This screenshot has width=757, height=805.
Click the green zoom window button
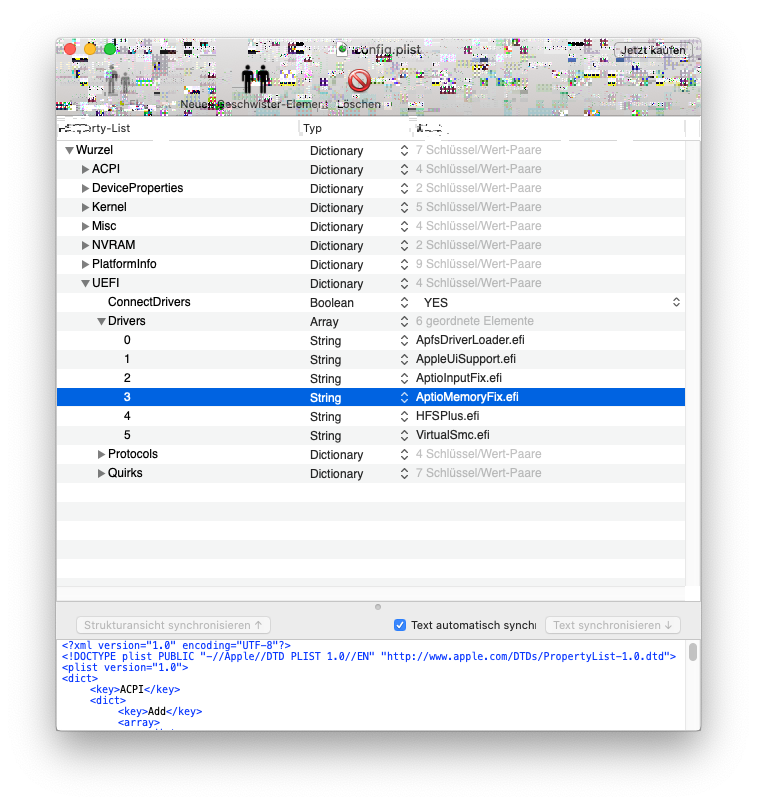pos(110,49)
